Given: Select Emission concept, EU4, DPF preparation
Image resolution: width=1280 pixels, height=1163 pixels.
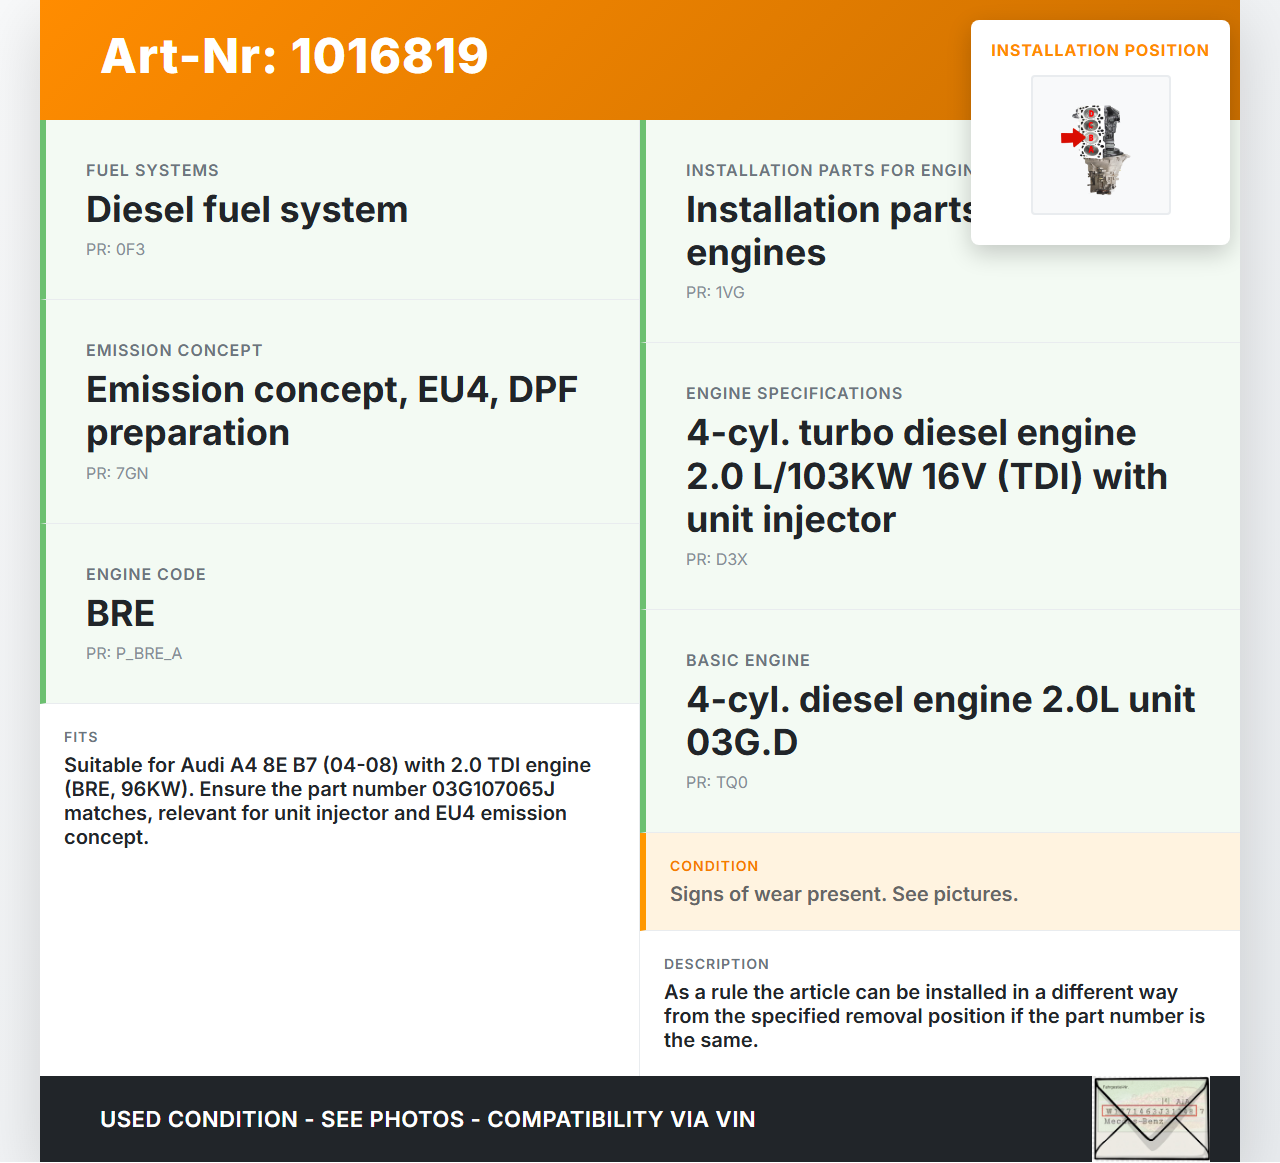Looking at the screenshot, I should (x=332, y=411).
